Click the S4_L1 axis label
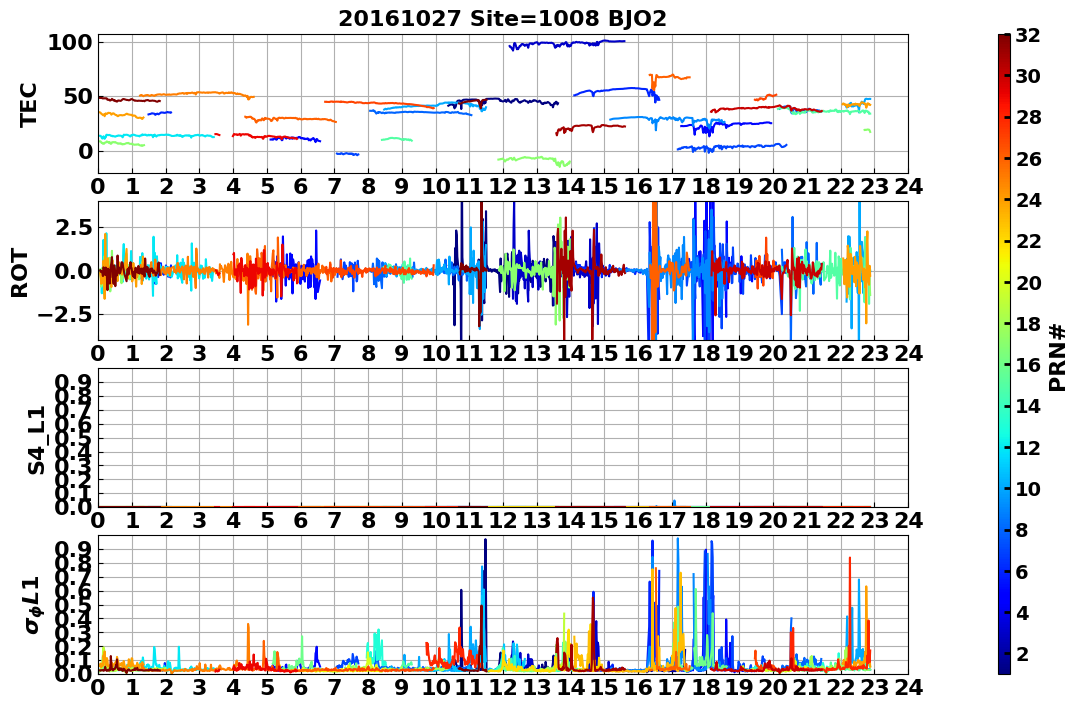 pos(36,440)
